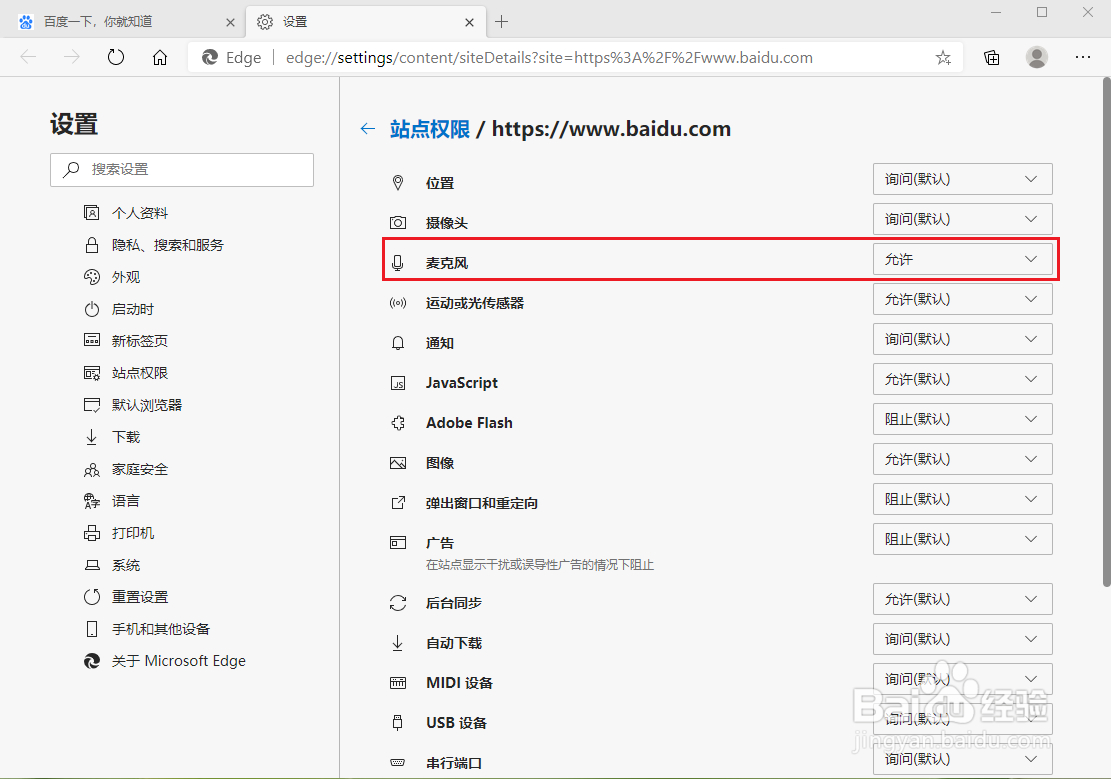
Task: Open the browser more options menu
Action: coord(1083,57)
